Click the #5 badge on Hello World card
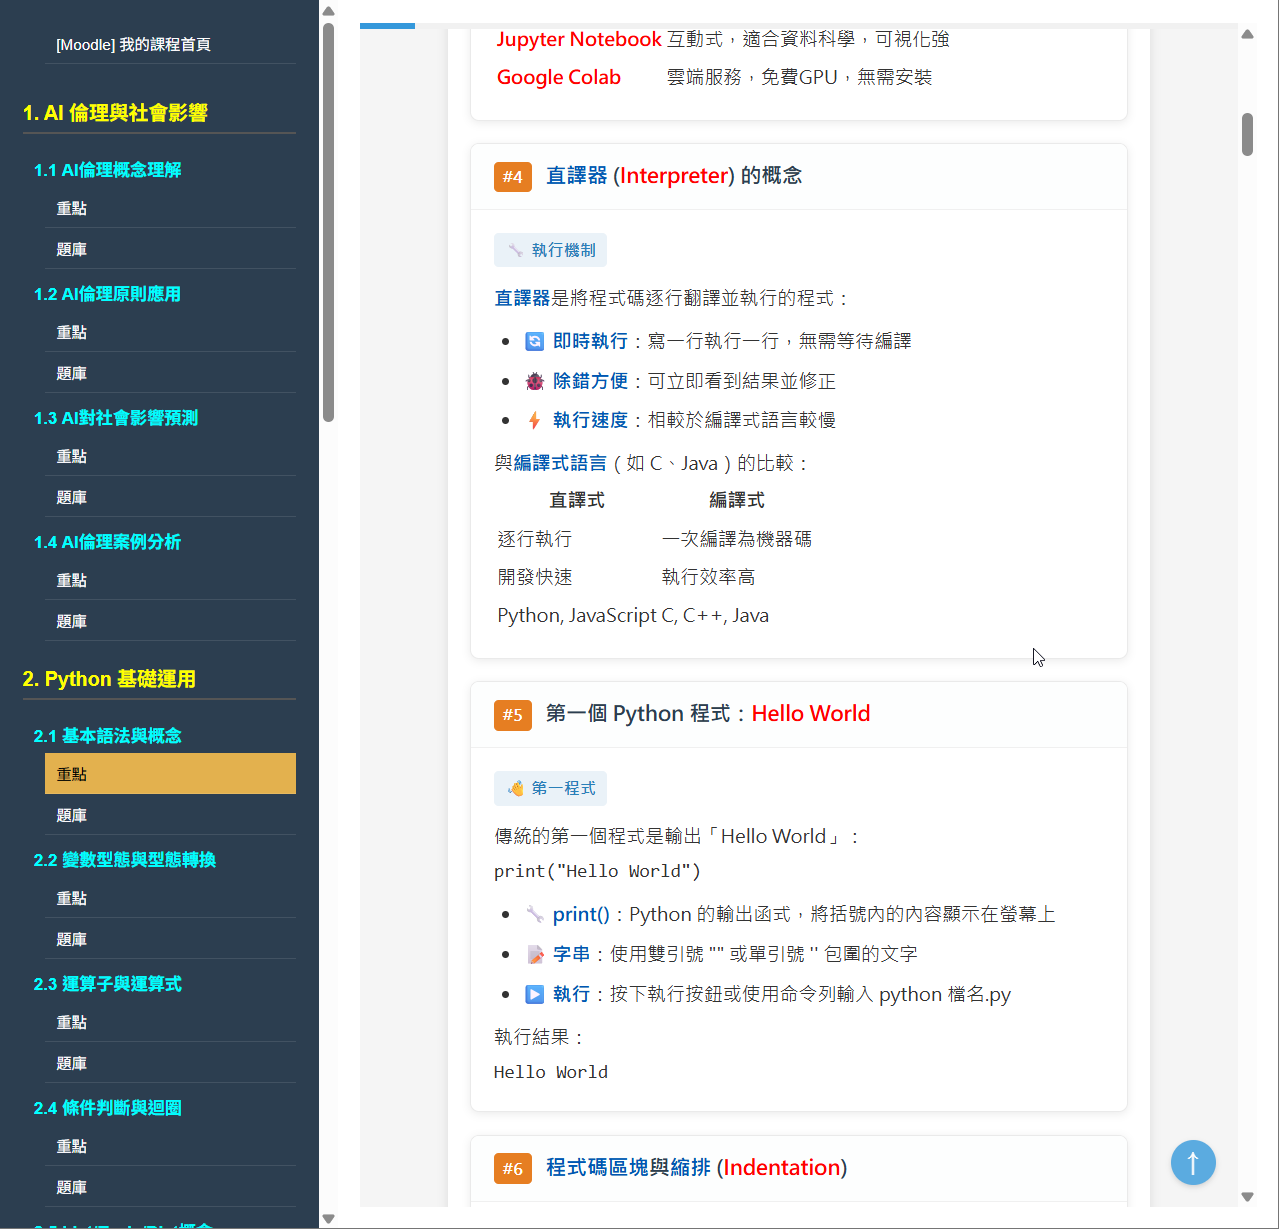This screenshot has height=1229, width=1279. (513, 715)
